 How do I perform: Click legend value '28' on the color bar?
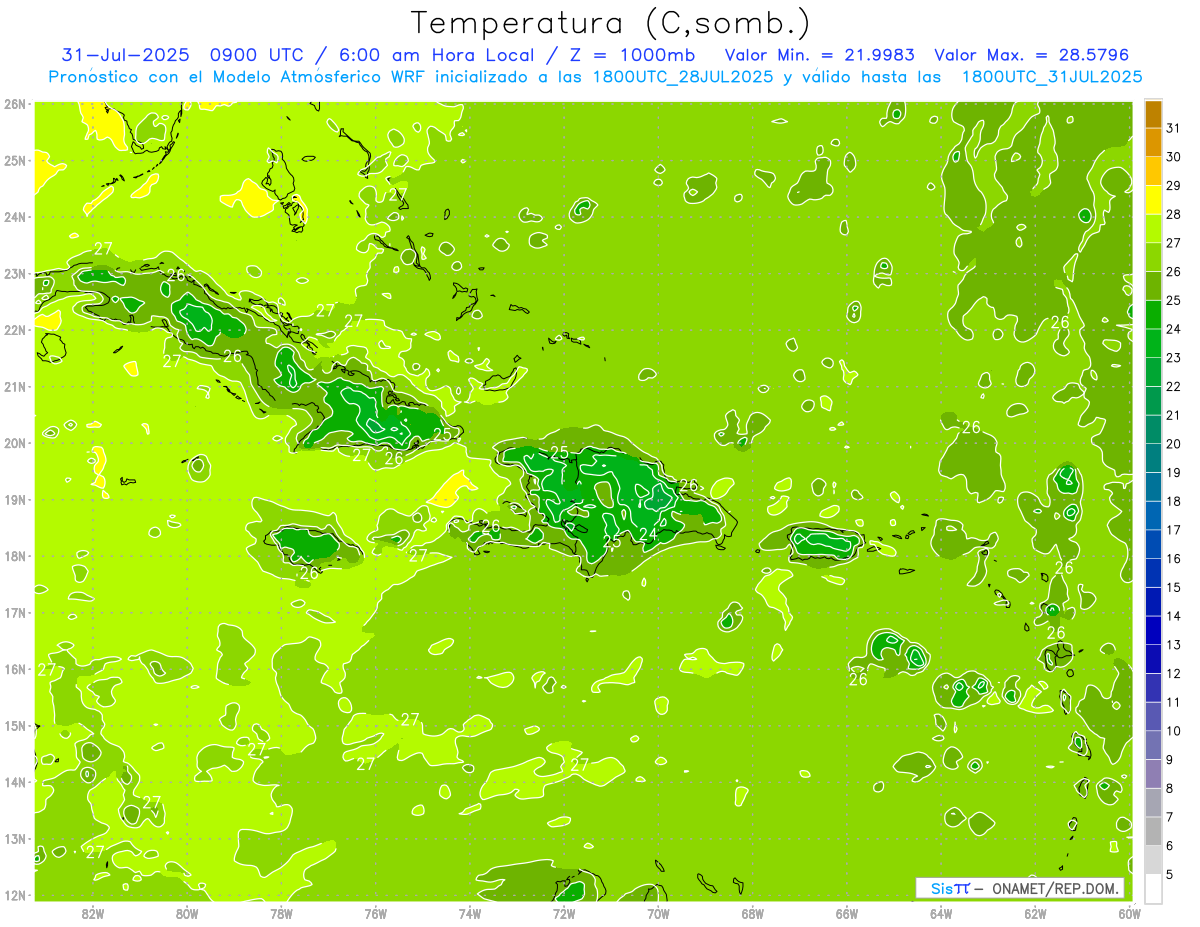pyautogui.click(x=1174, y=214)
